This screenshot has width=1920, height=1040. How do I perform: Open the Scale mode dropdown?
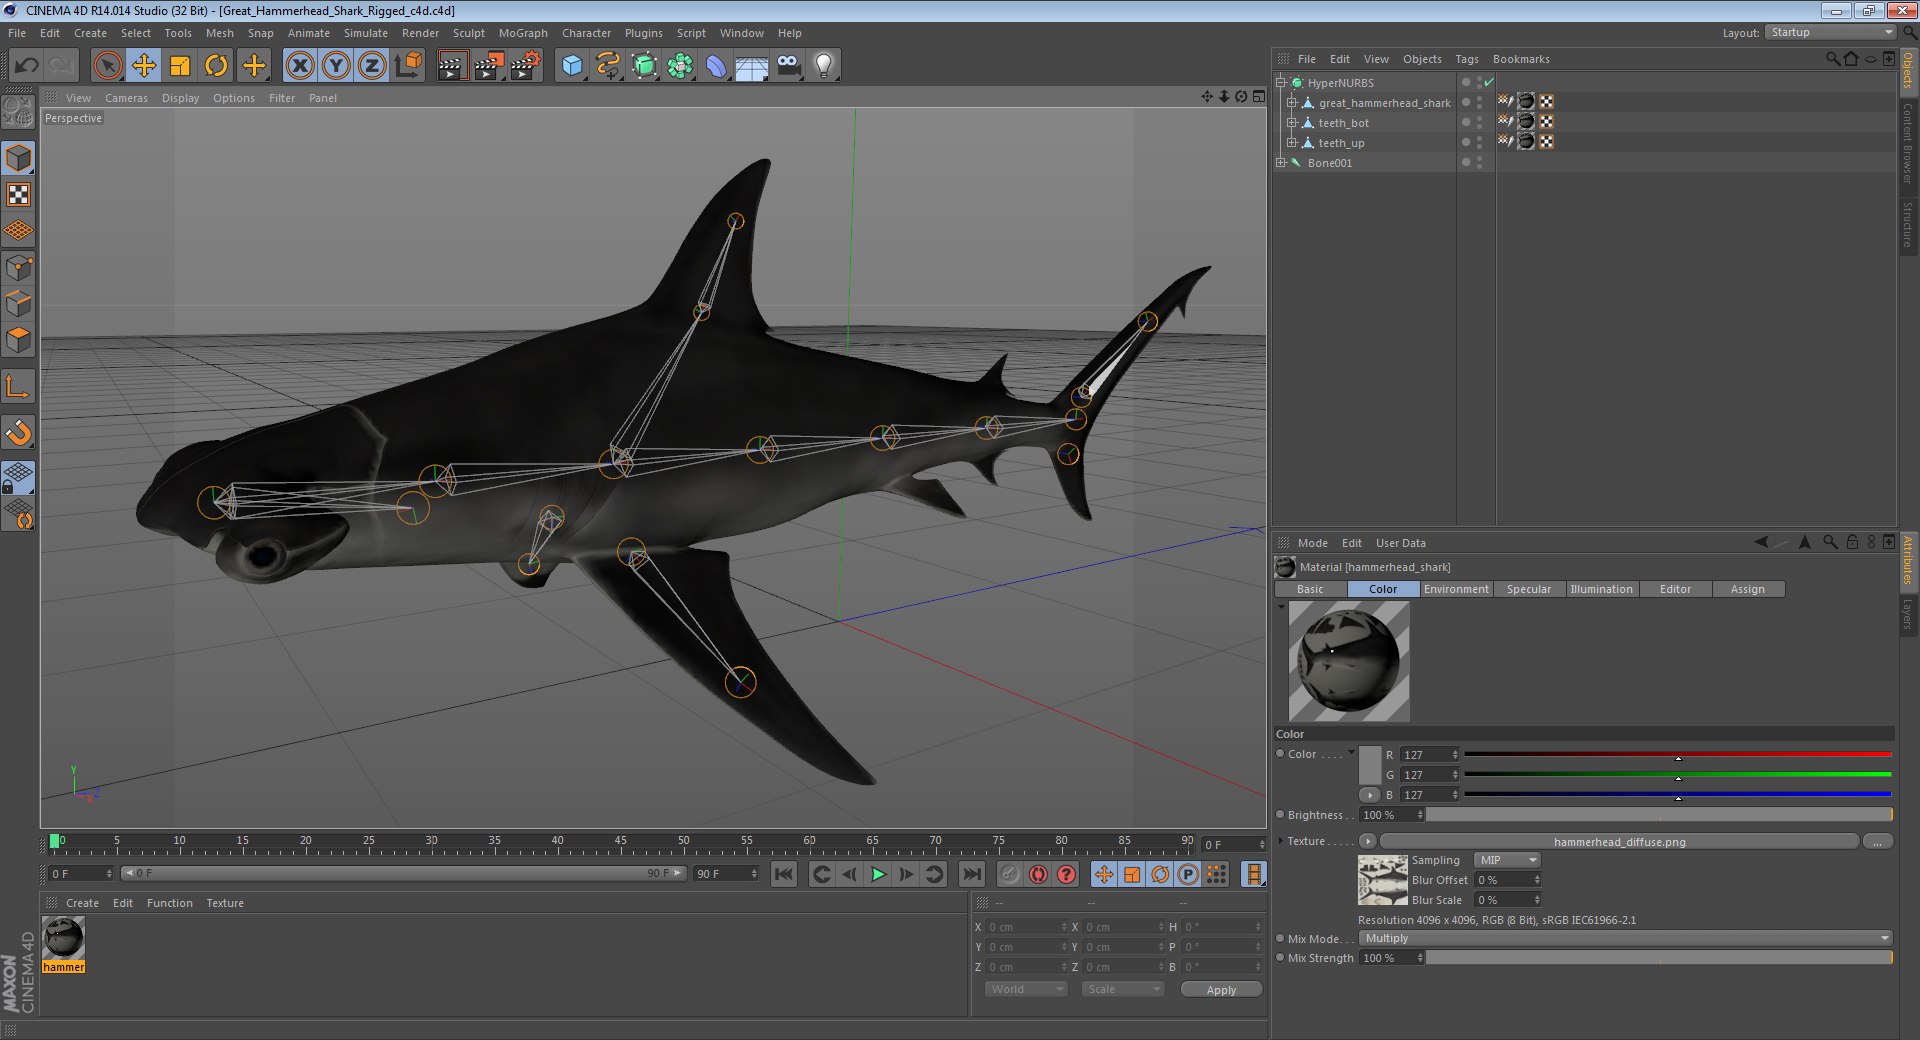[x=1123, y=989]
